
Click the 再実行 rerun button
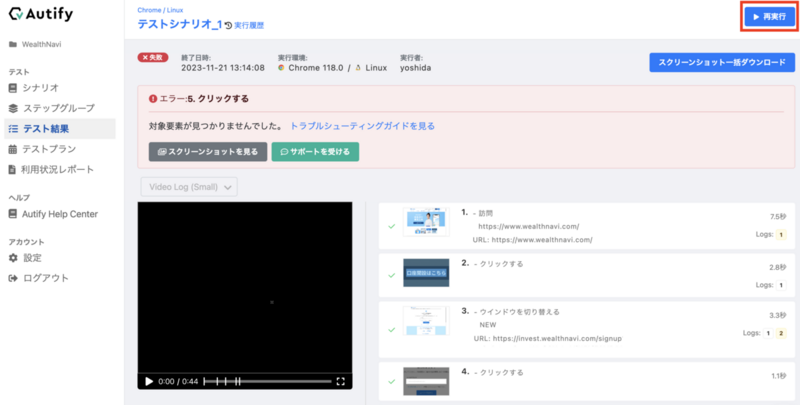tap(770, 17)
